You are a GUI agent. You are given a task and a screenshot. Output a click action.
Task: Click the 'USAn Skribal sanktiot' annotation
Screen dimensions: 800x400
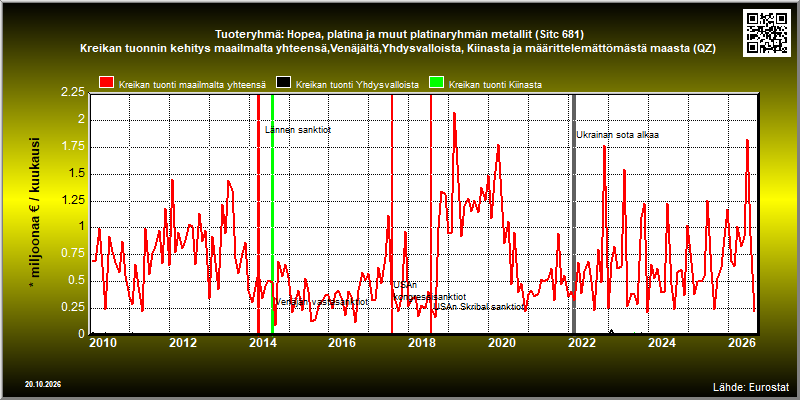[481, 307]
